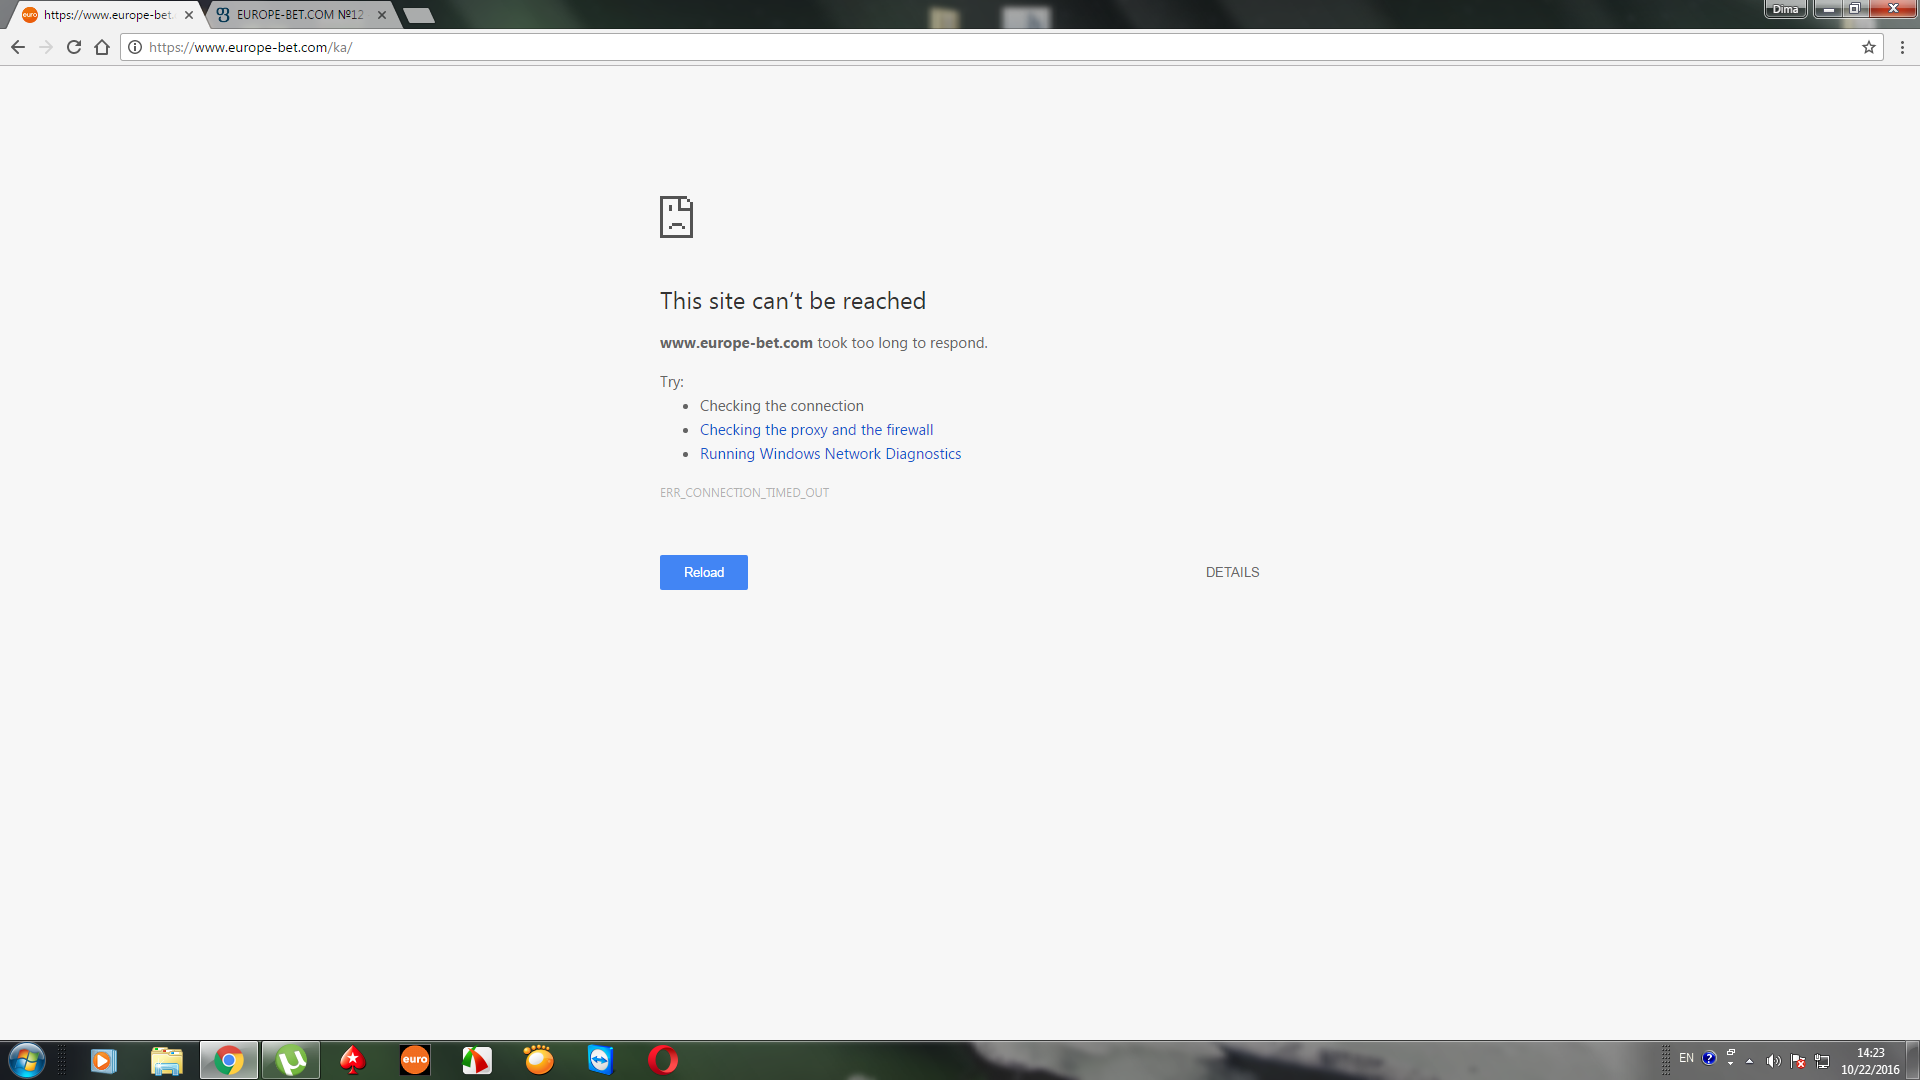Open 'Checking the proxy and the firewall' link
This screenshot has height=1080, width=1920.
[816, 430]
